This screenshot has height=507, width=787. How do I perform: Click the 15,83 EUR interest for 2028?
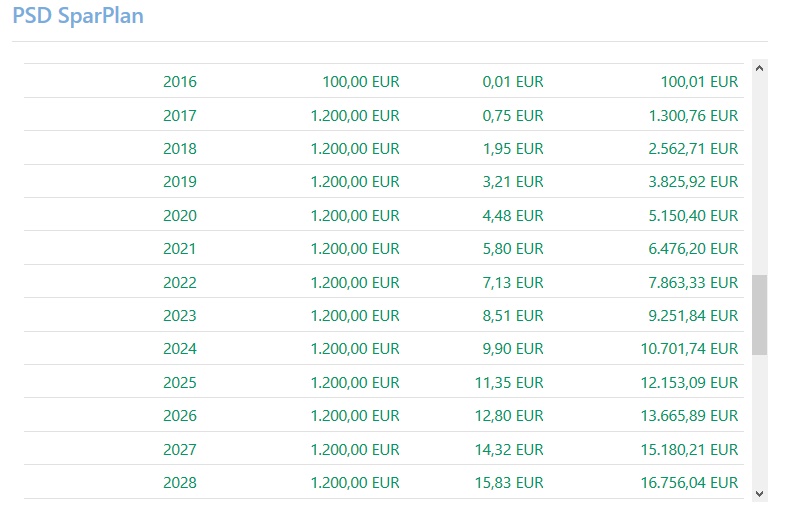point(508,483)
